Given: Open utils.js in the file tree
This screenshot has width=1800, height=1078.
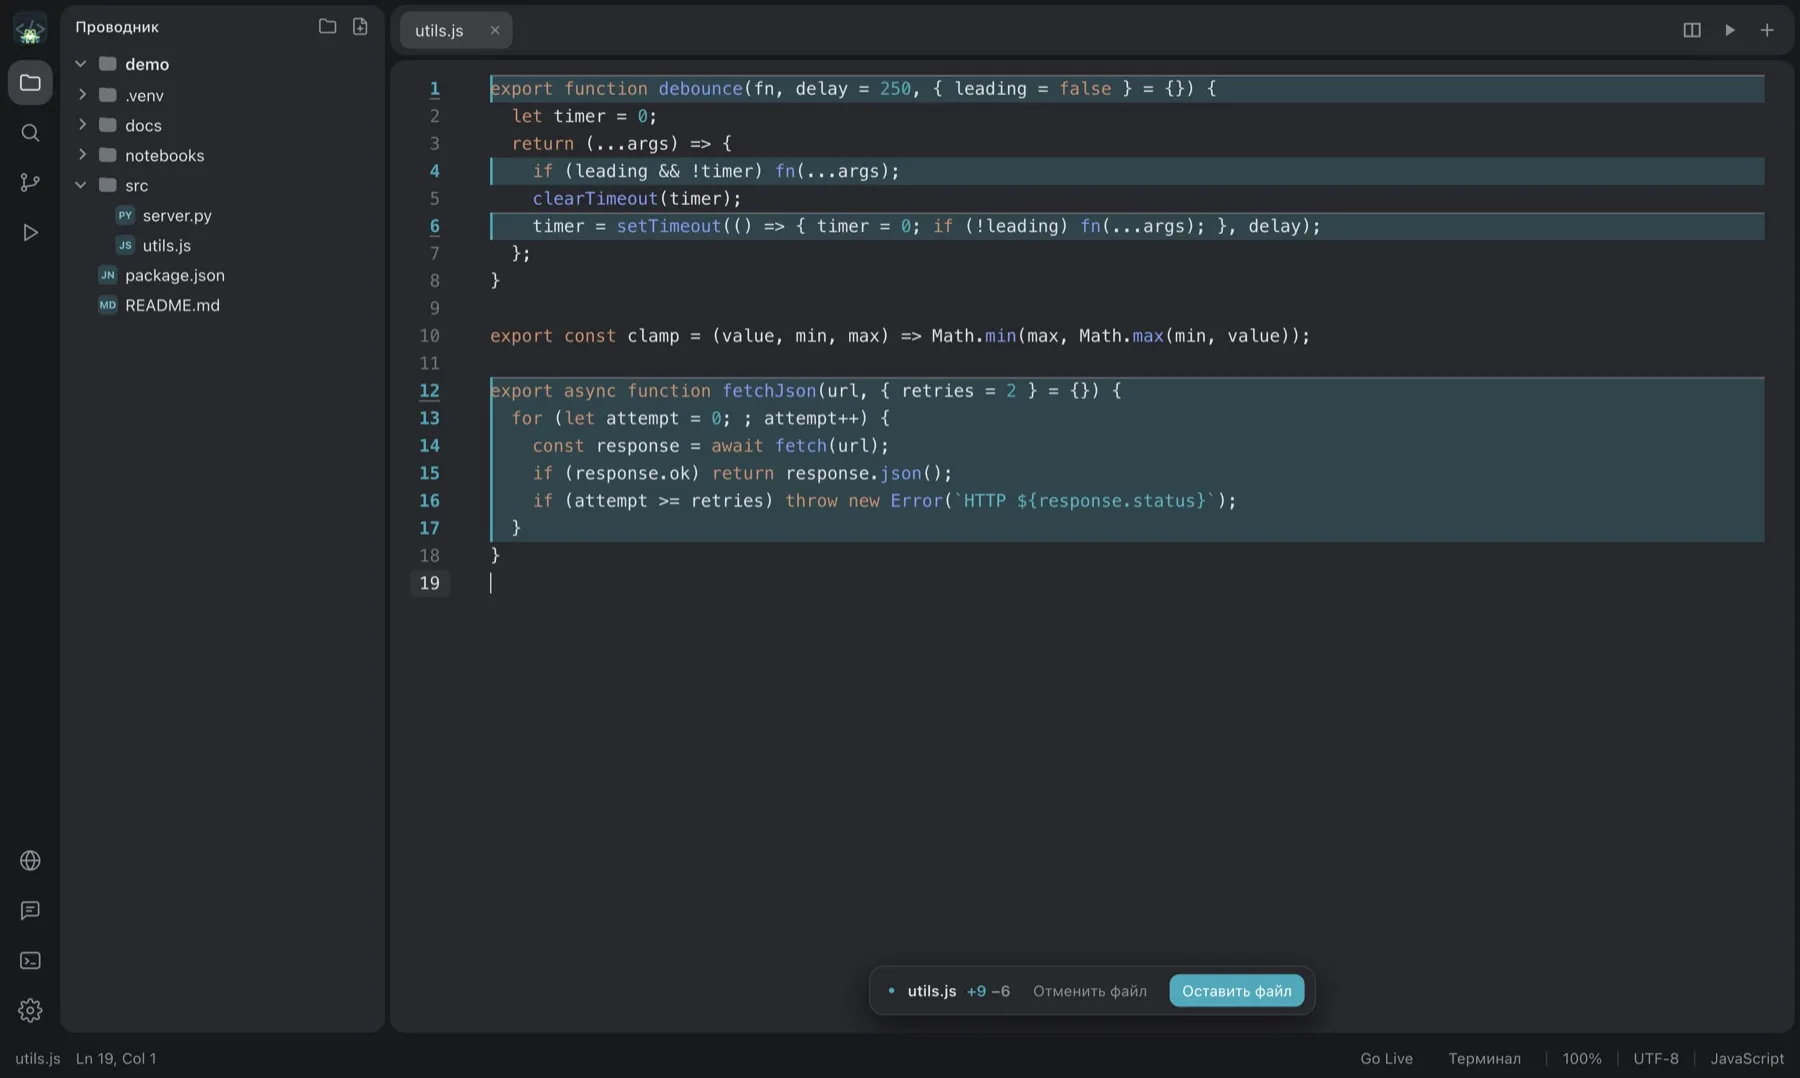Looking at the screenshot, I should (x=222, y=245).
